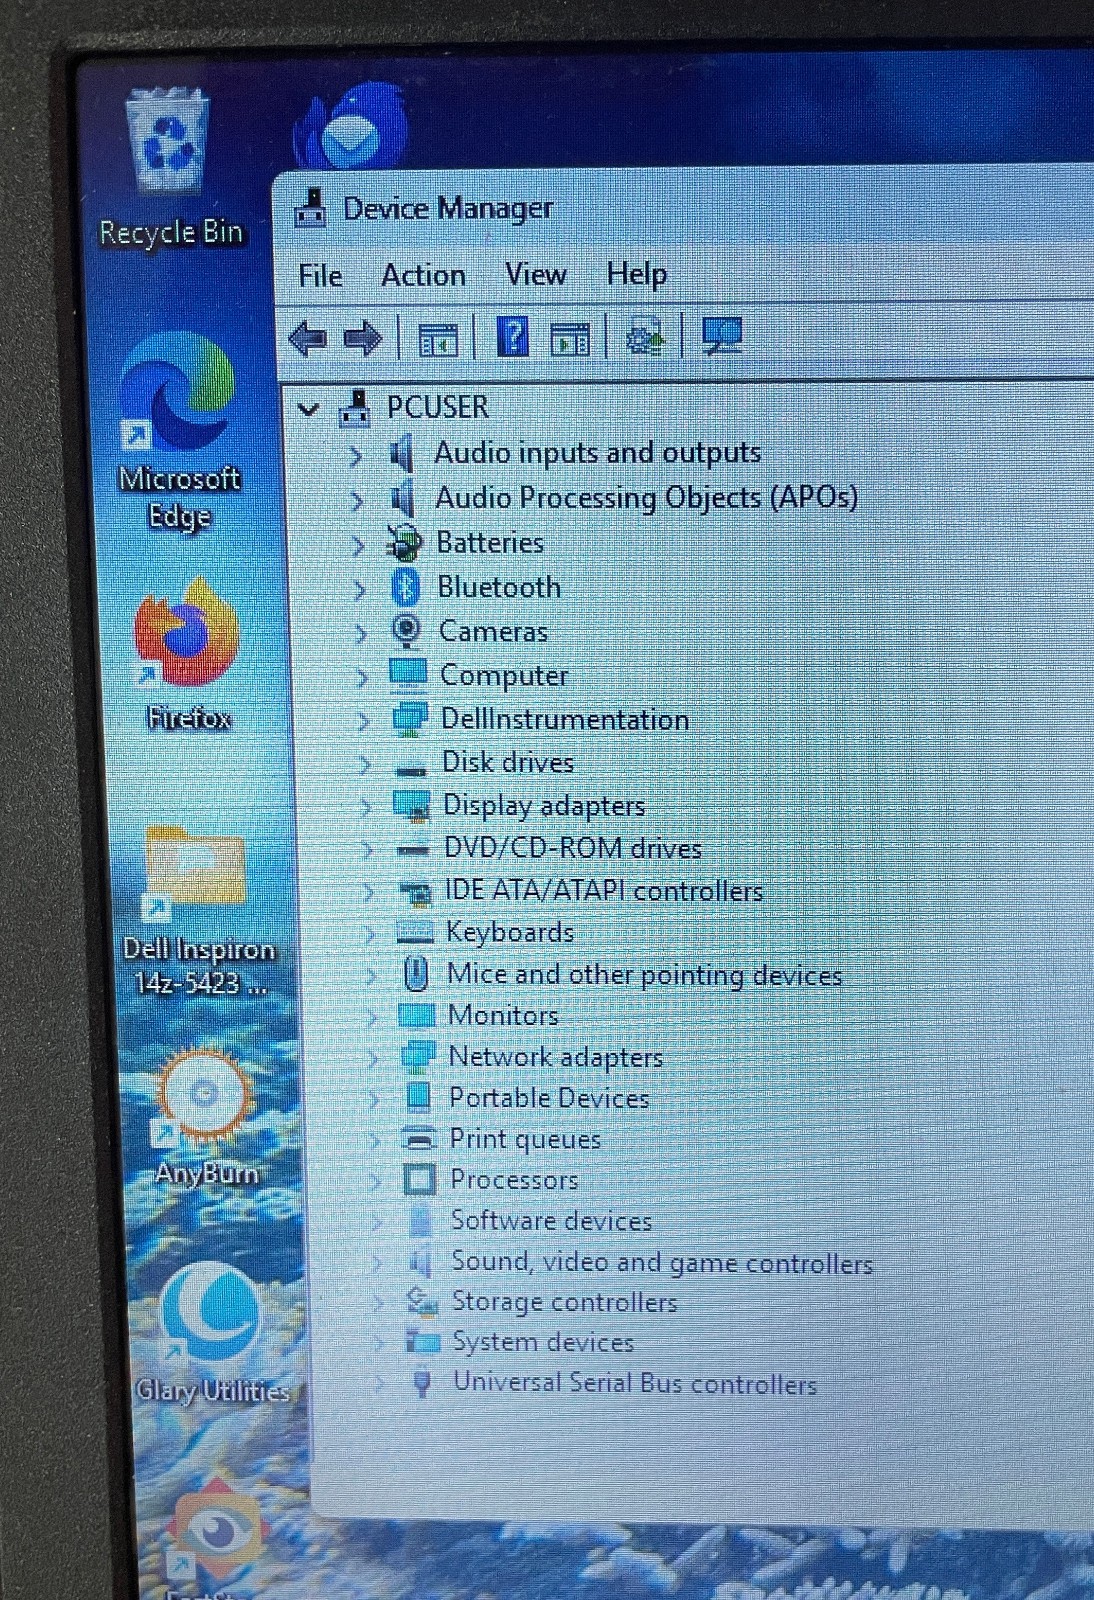
Task: Expand the Computer chevron
Action: (x=362, y=677)
